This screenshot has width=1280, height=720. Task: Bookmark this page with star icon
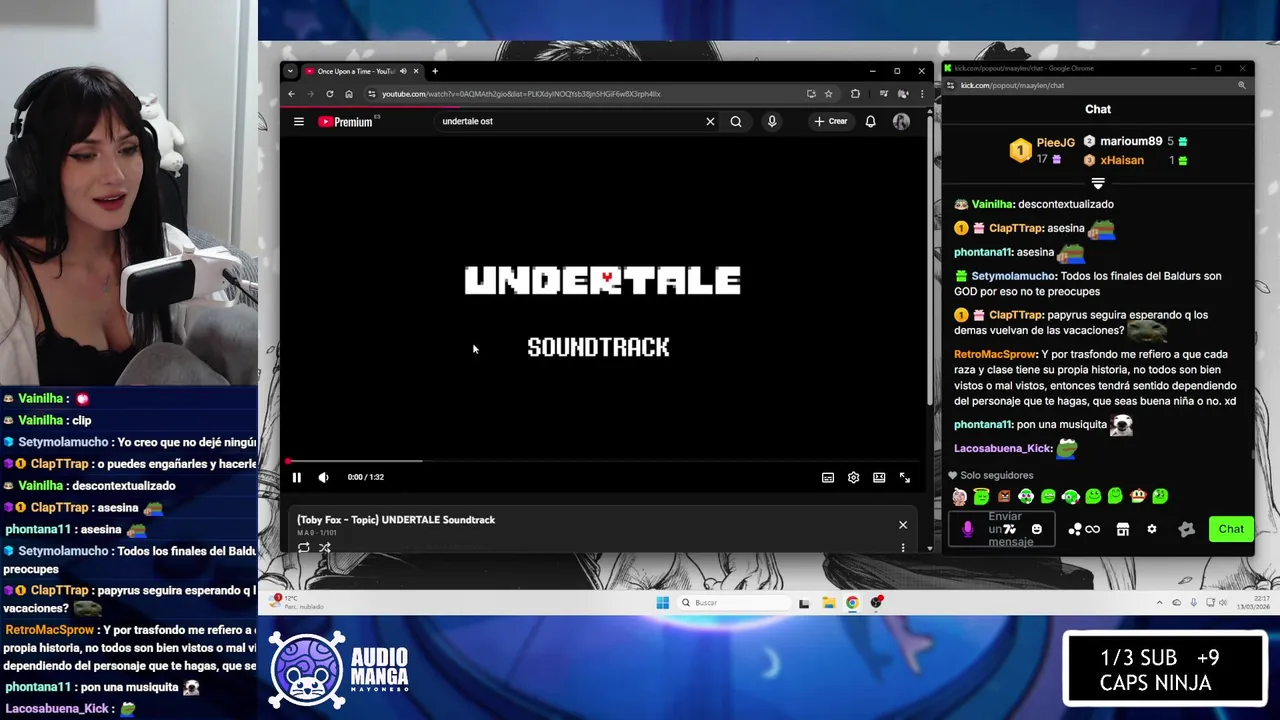pos(829,94)
